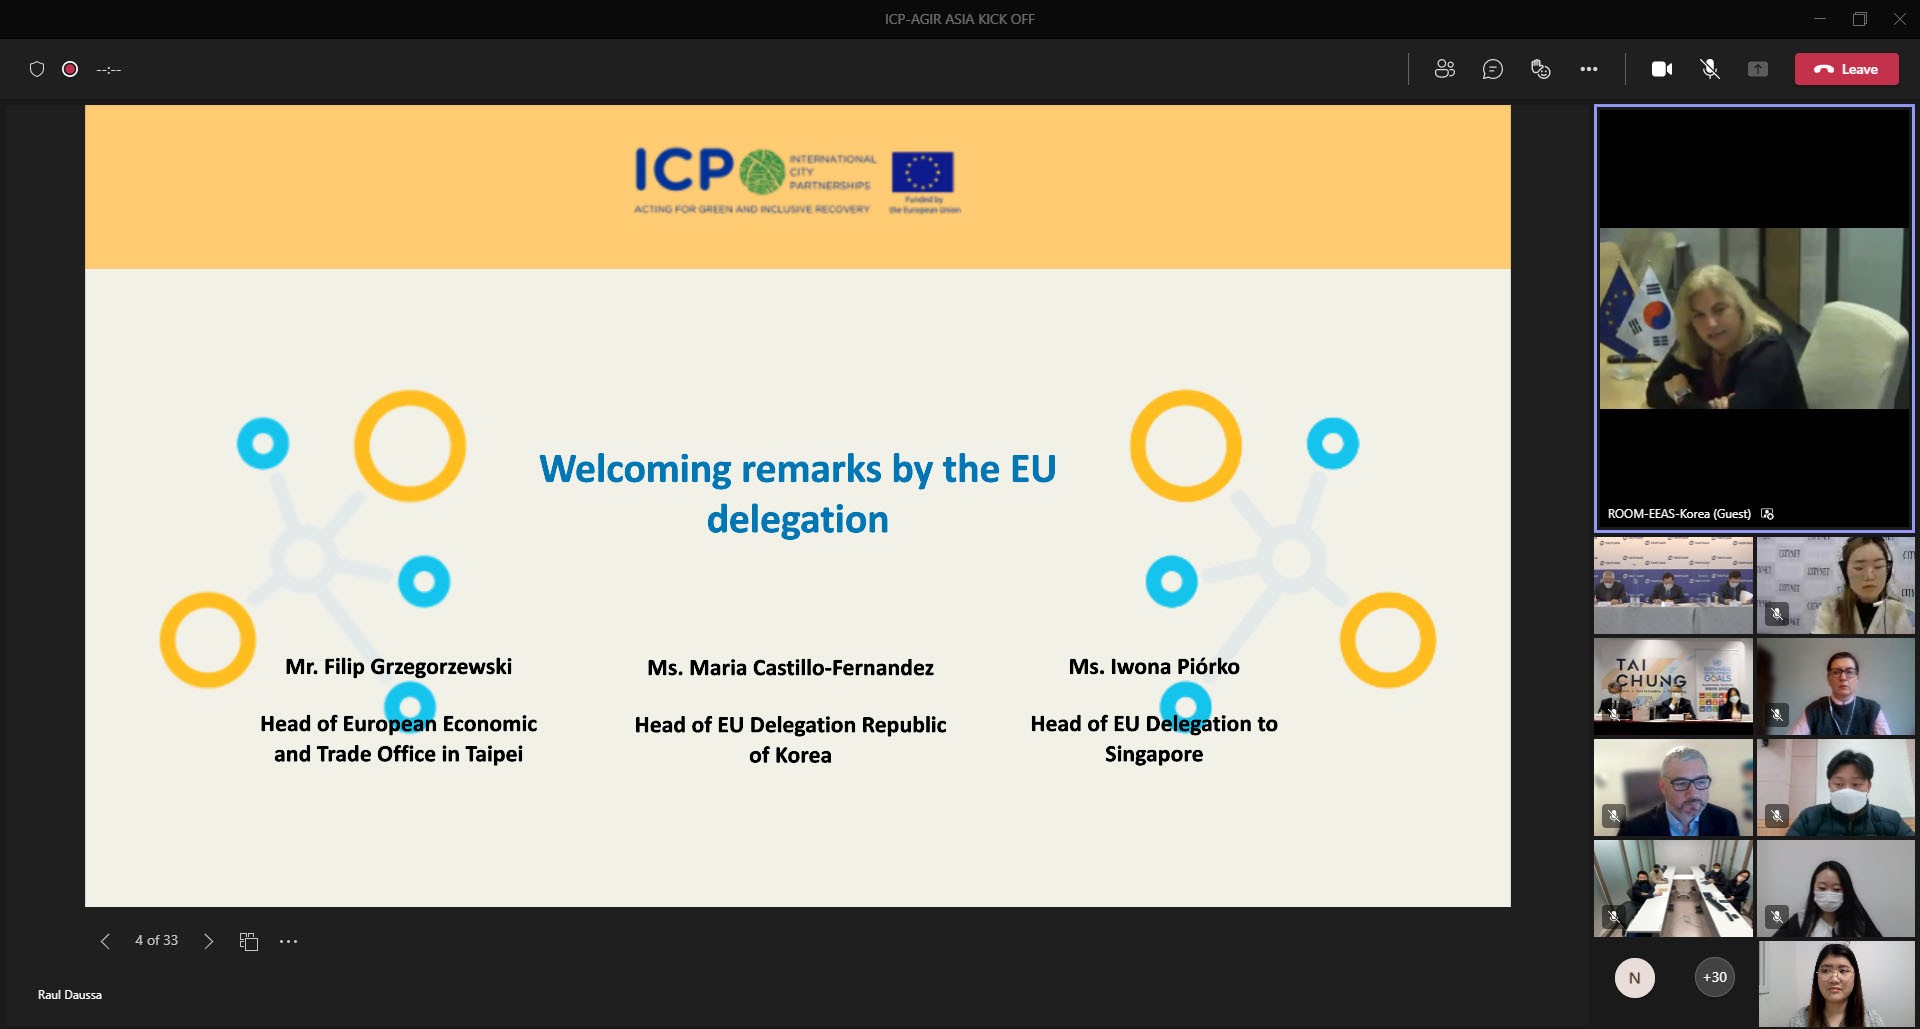
Task: Click the Raul Daussa presenter name
Action: coord(70,995)
